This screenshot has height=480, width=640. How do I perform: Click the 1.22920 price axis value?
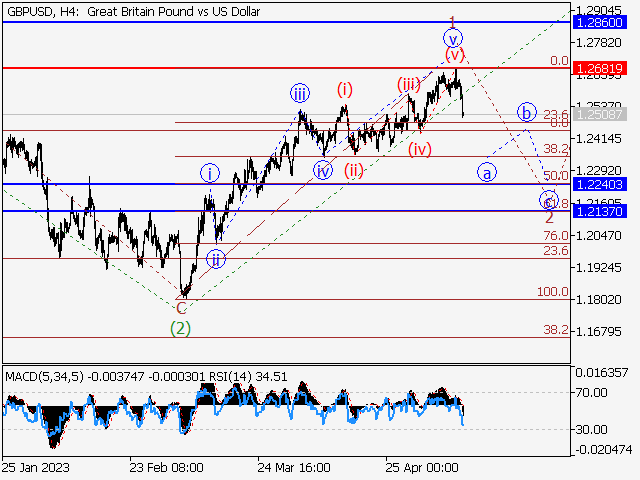598,171
